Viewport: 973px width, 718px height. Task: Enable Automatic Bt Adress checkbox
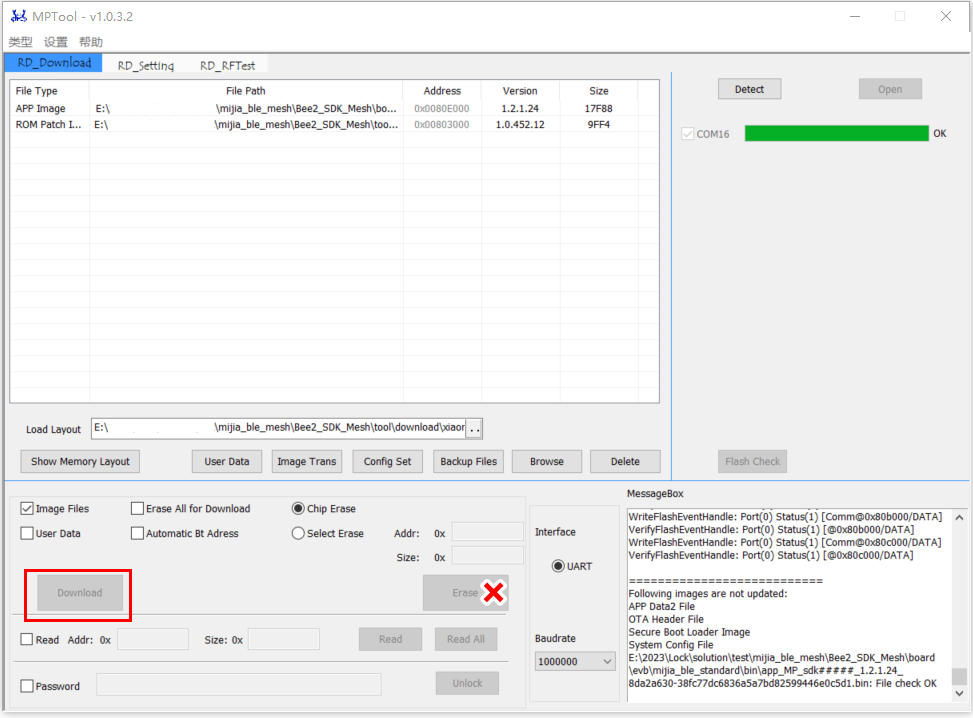pyautogui.click(x=137, y=533)
